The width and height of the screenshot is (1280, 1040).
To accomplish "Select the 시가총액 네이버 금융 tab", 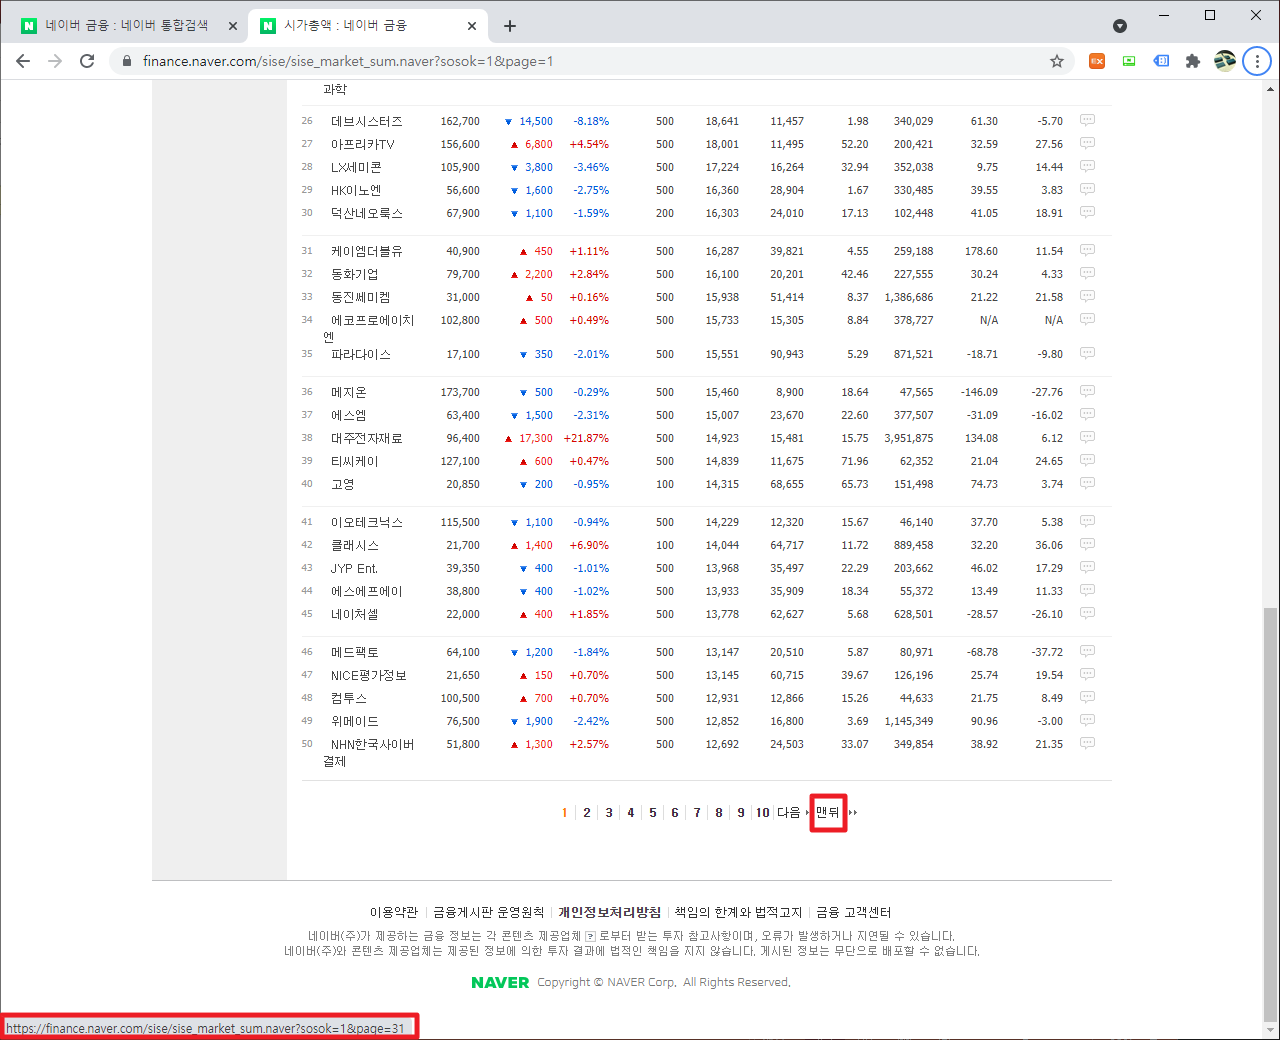I will coord(369,26).
